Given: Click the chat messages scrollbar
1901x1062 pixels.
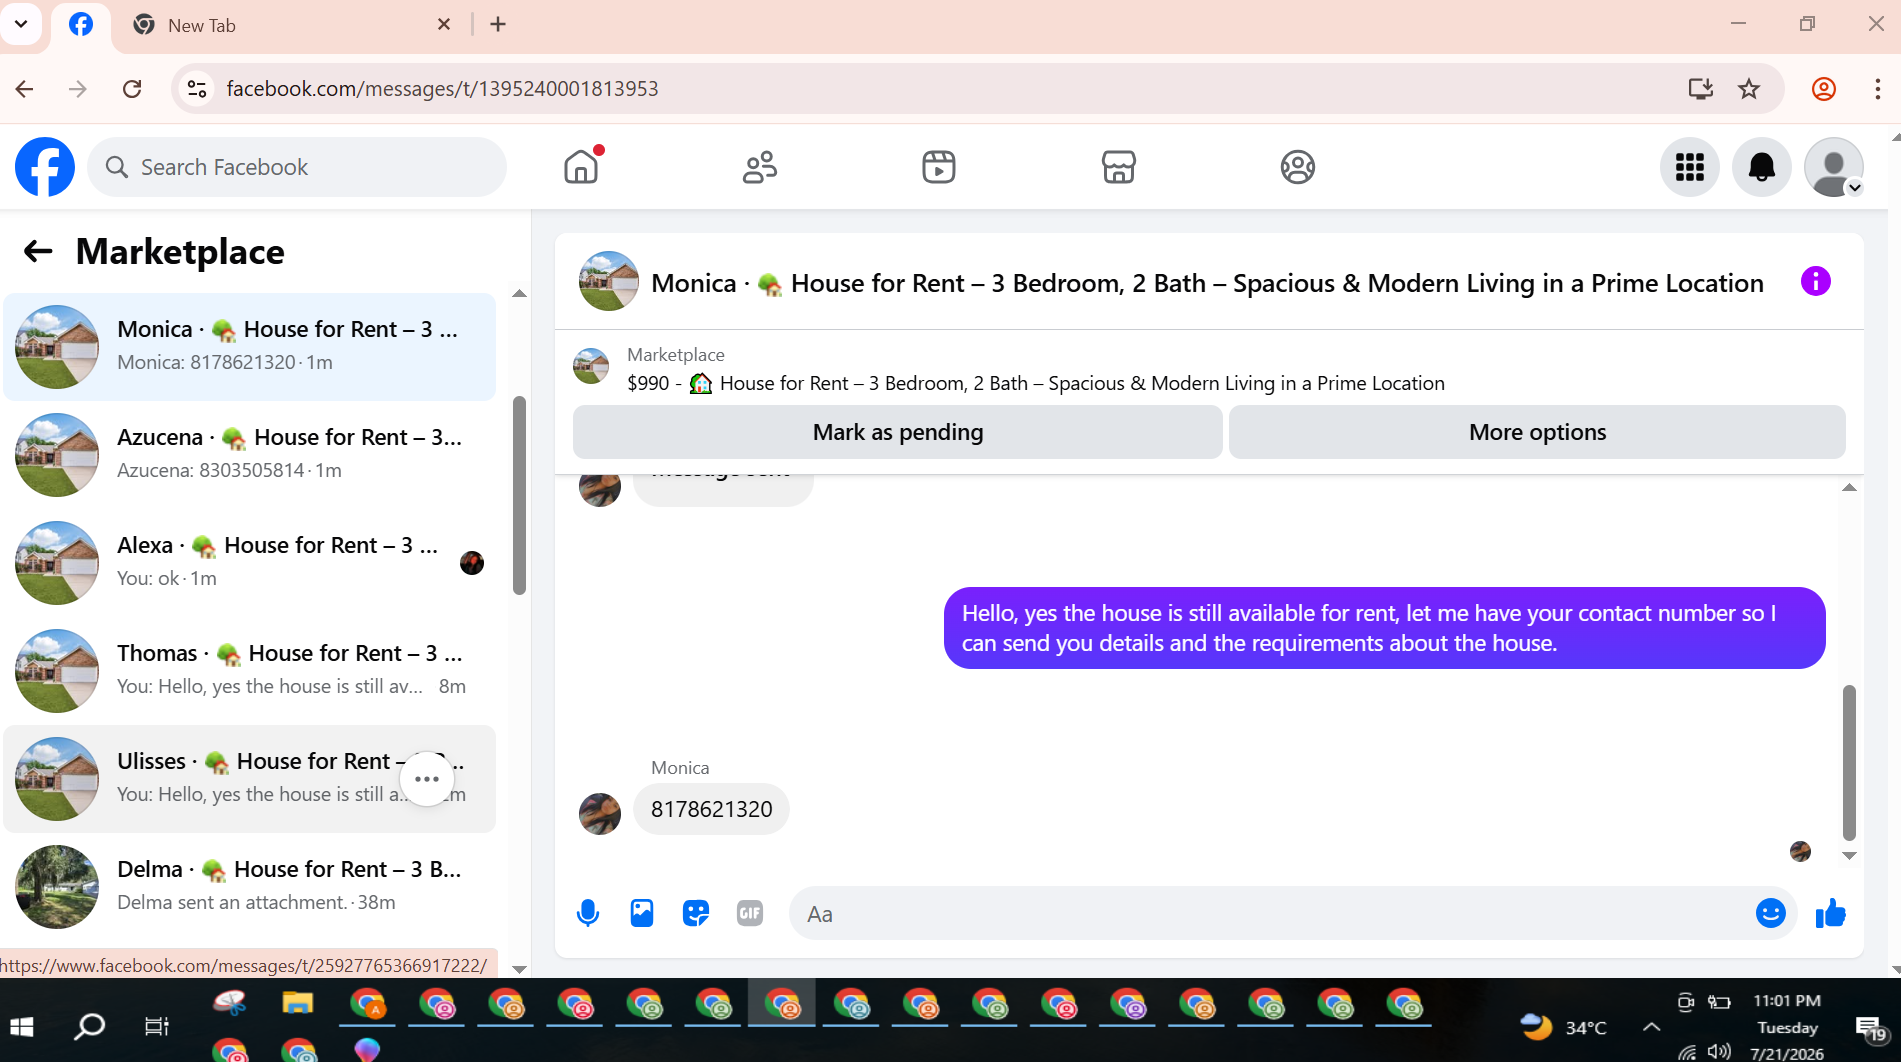Looking at the screenshot, I should (1849, 762).
